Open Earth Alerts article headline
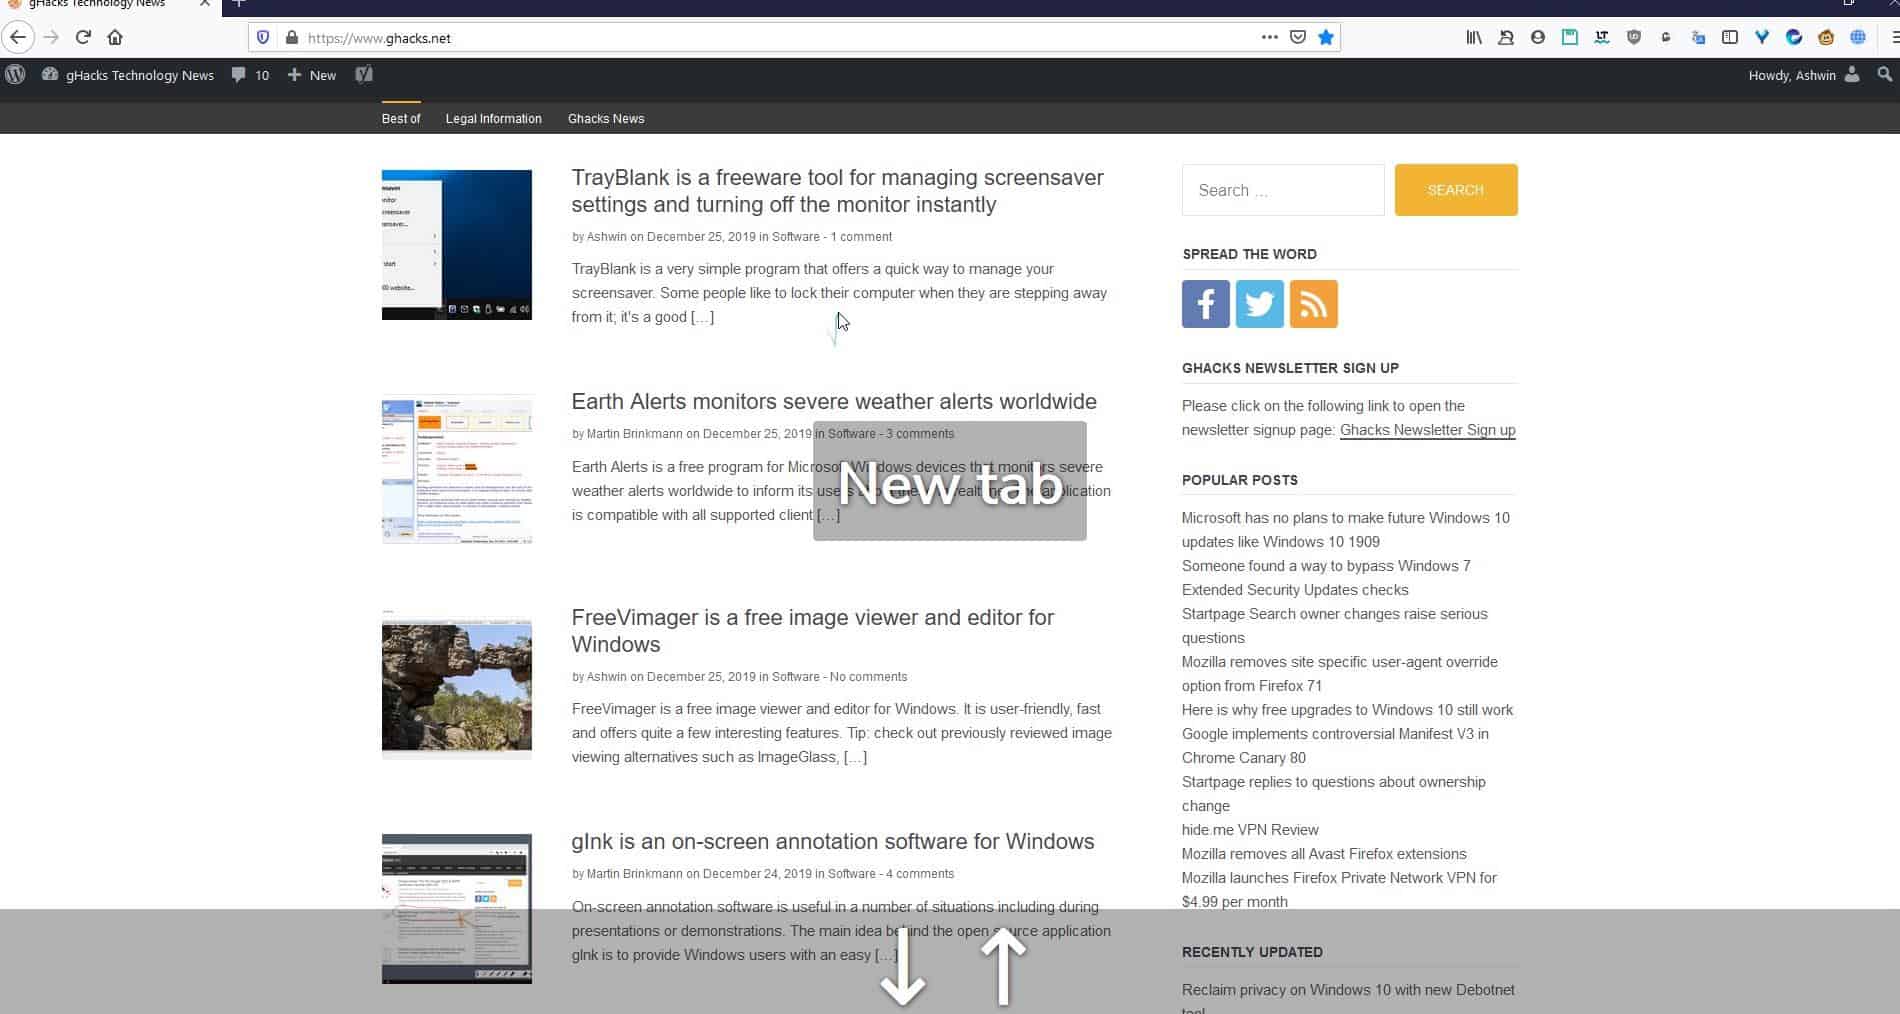Viewport: 1900px width, 1014px height. click(834, 401)
